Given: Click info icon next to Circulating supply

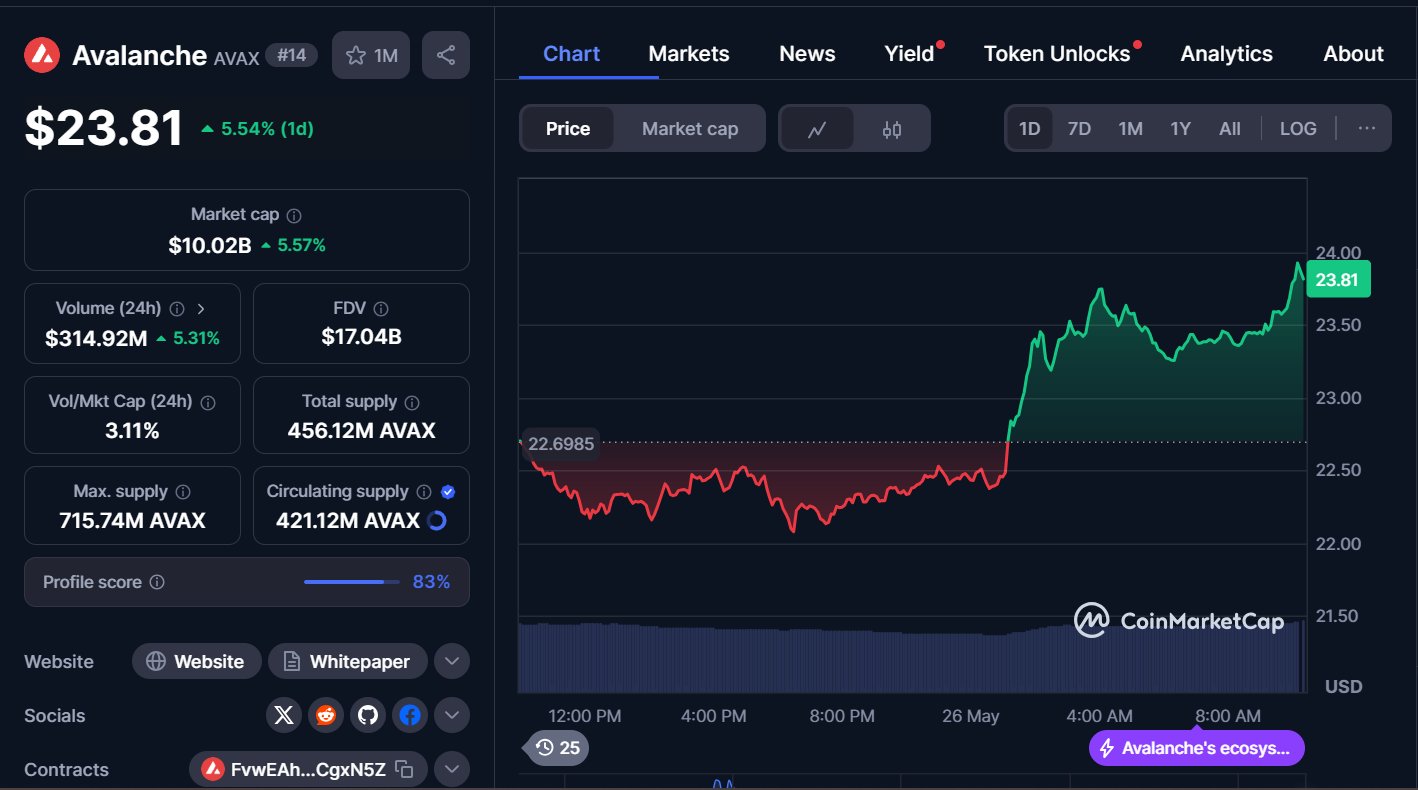Looking at the screenshot, I should tap(424, 492).
